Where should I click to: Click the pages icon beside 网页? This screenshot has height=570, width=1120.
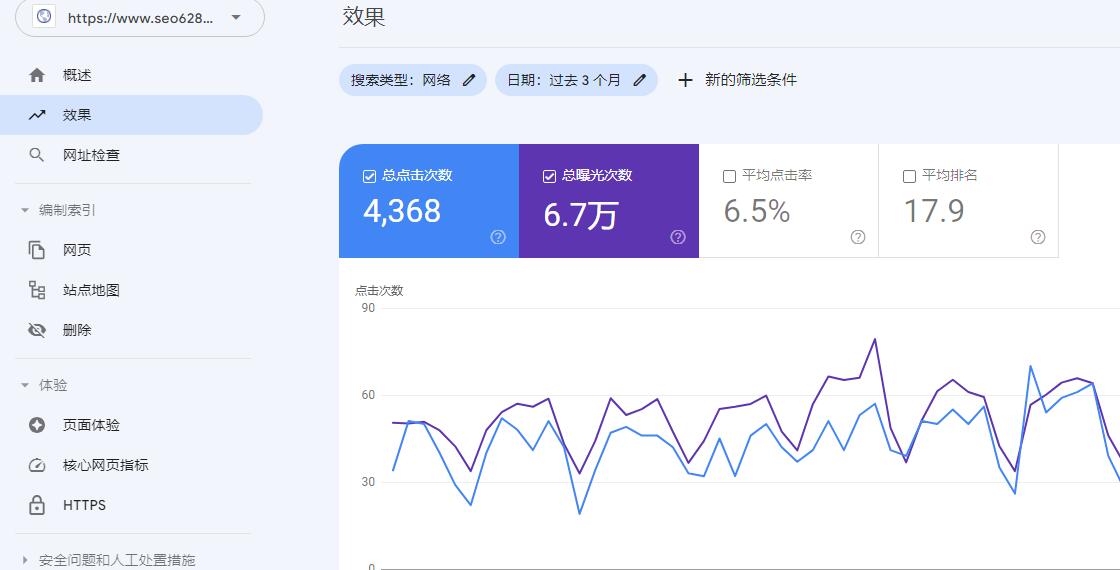(x=37, y=250)
